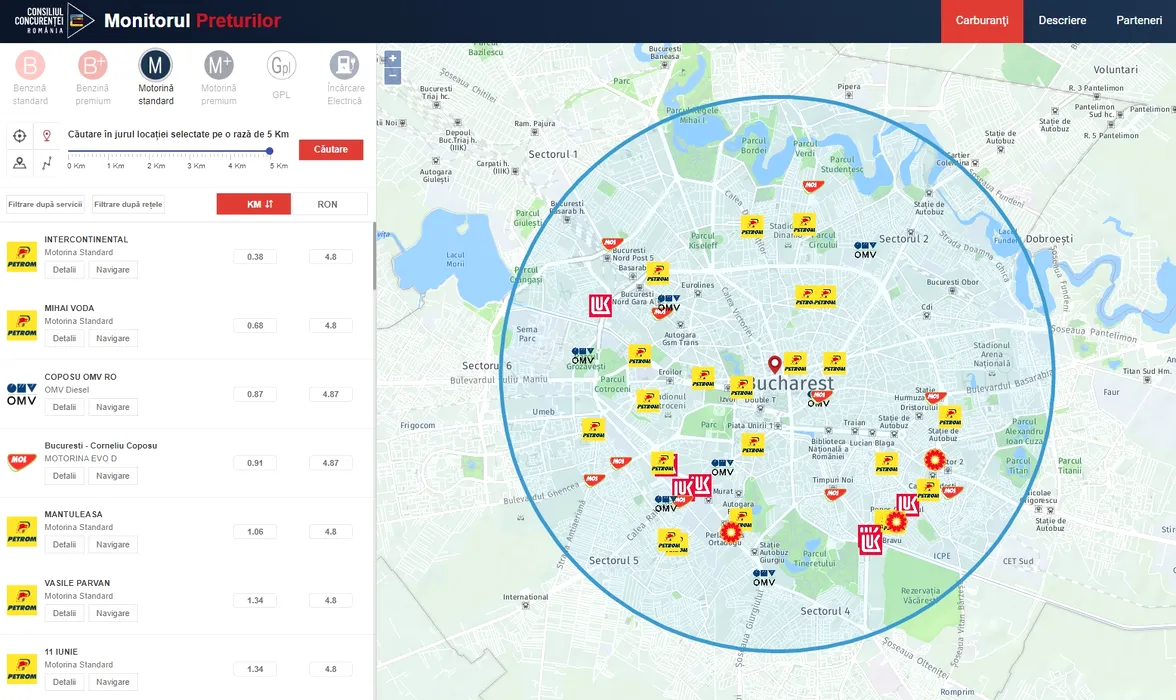The height and width of the screenshot is (700, 1176).
Task: Select the Motorină standard fuel icon
Action: click(155, 66)
